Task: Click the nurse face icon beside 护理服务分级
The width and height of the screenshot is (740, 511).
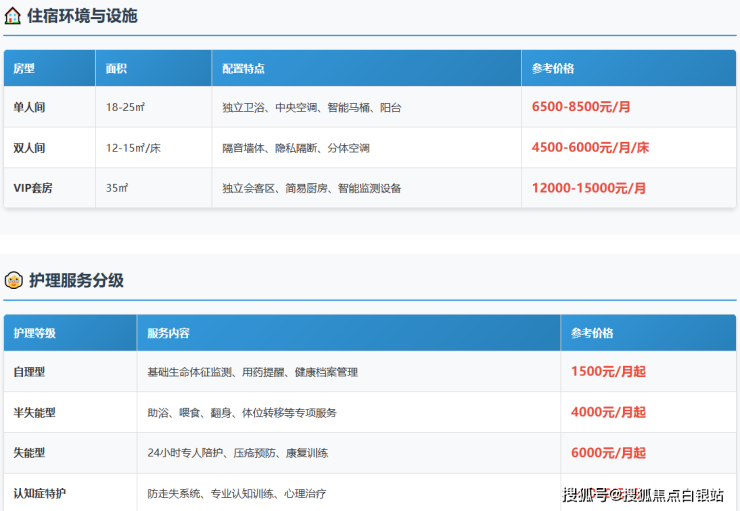Action: point(13,281)
